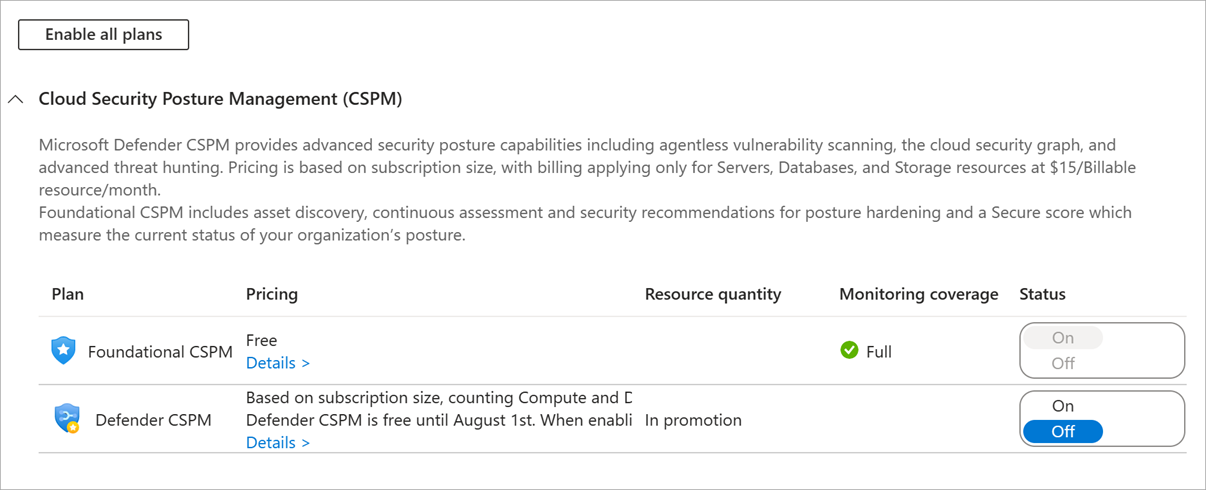Viewport: 1206px width, 490px height.
Task: Turn On the Defender CSPM plan
Action: pyautogui.click(x=1063, y=406)
